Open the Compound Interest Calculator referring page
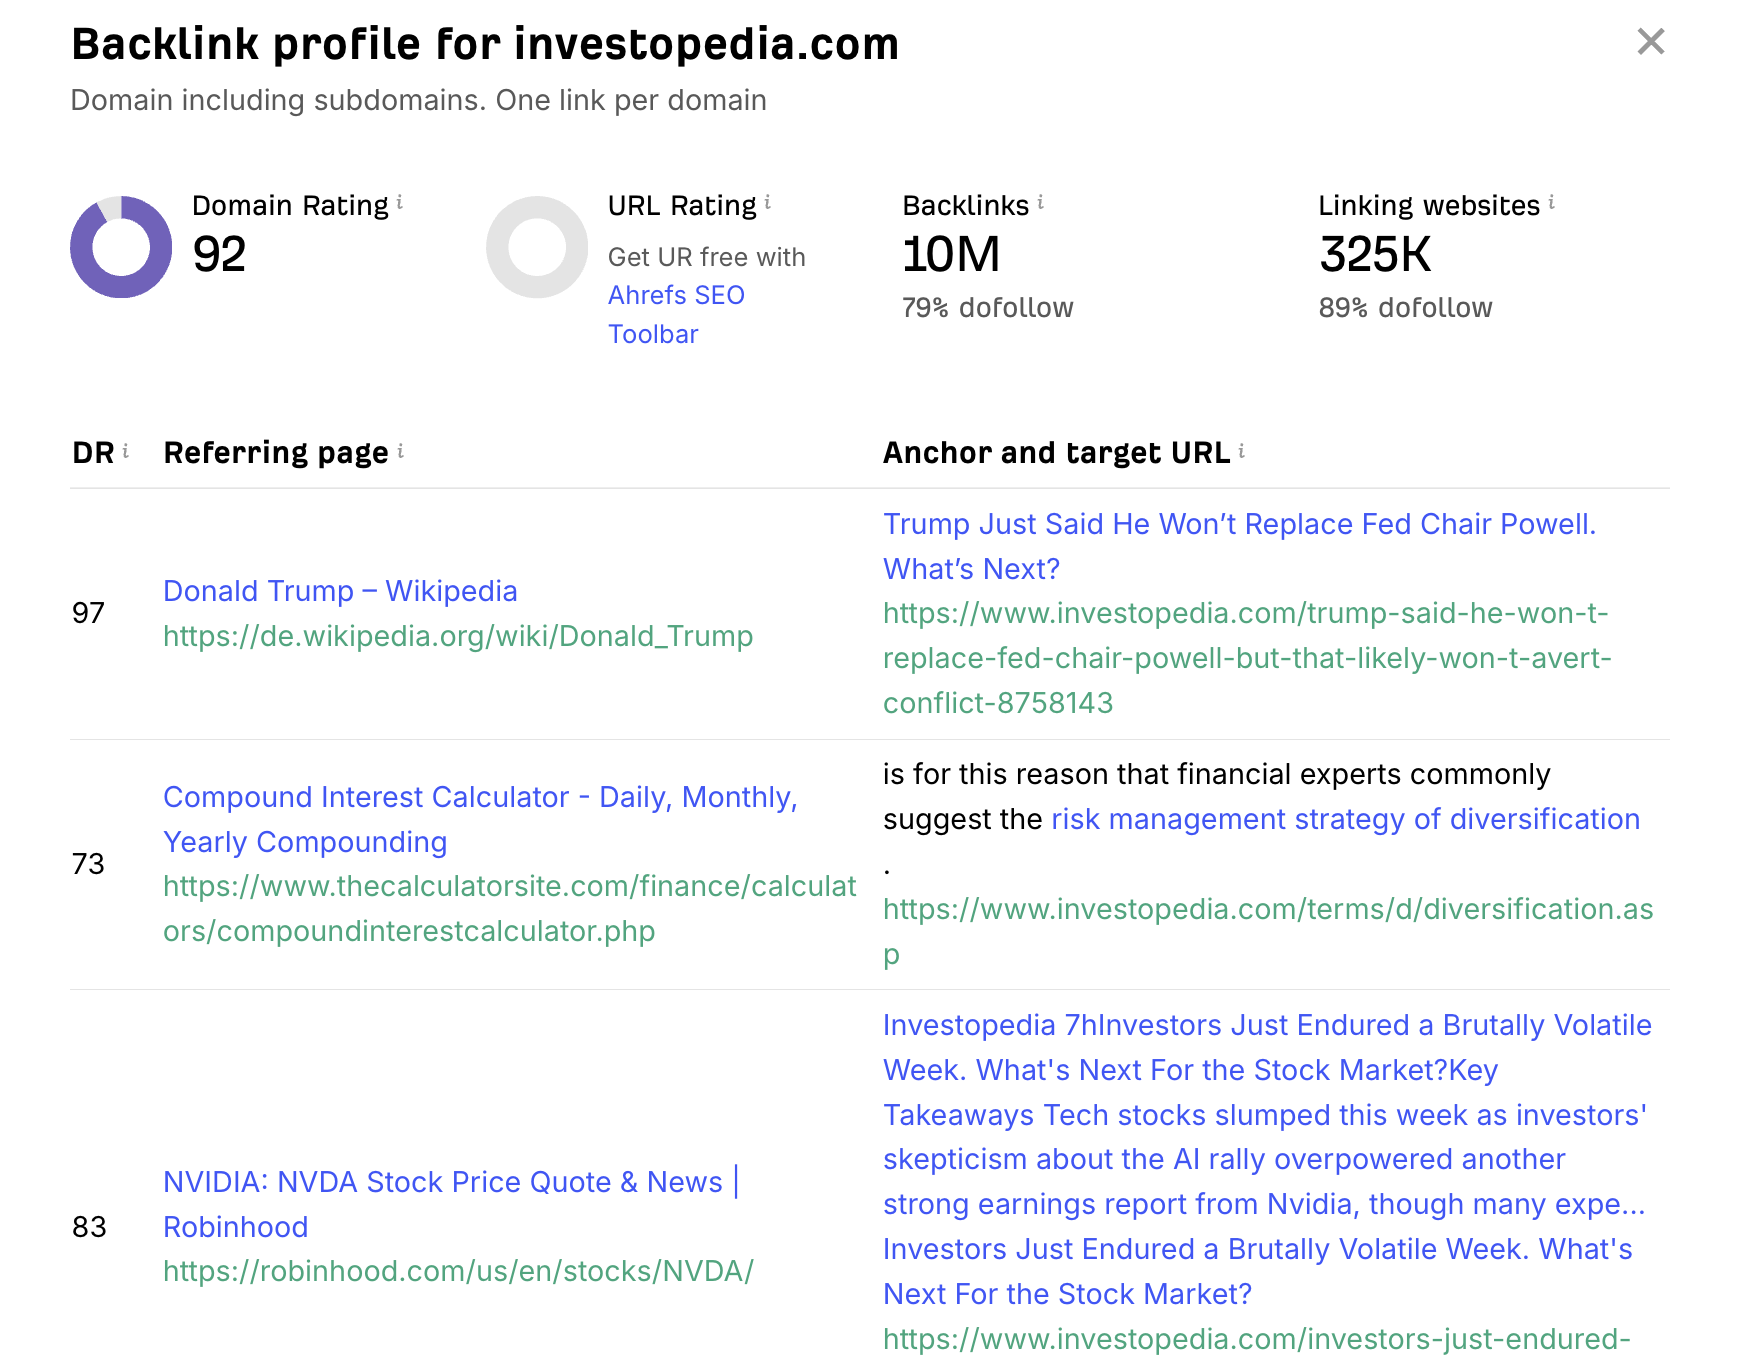The width and height of the screenshot is (1742, 1370). point(480,797)
